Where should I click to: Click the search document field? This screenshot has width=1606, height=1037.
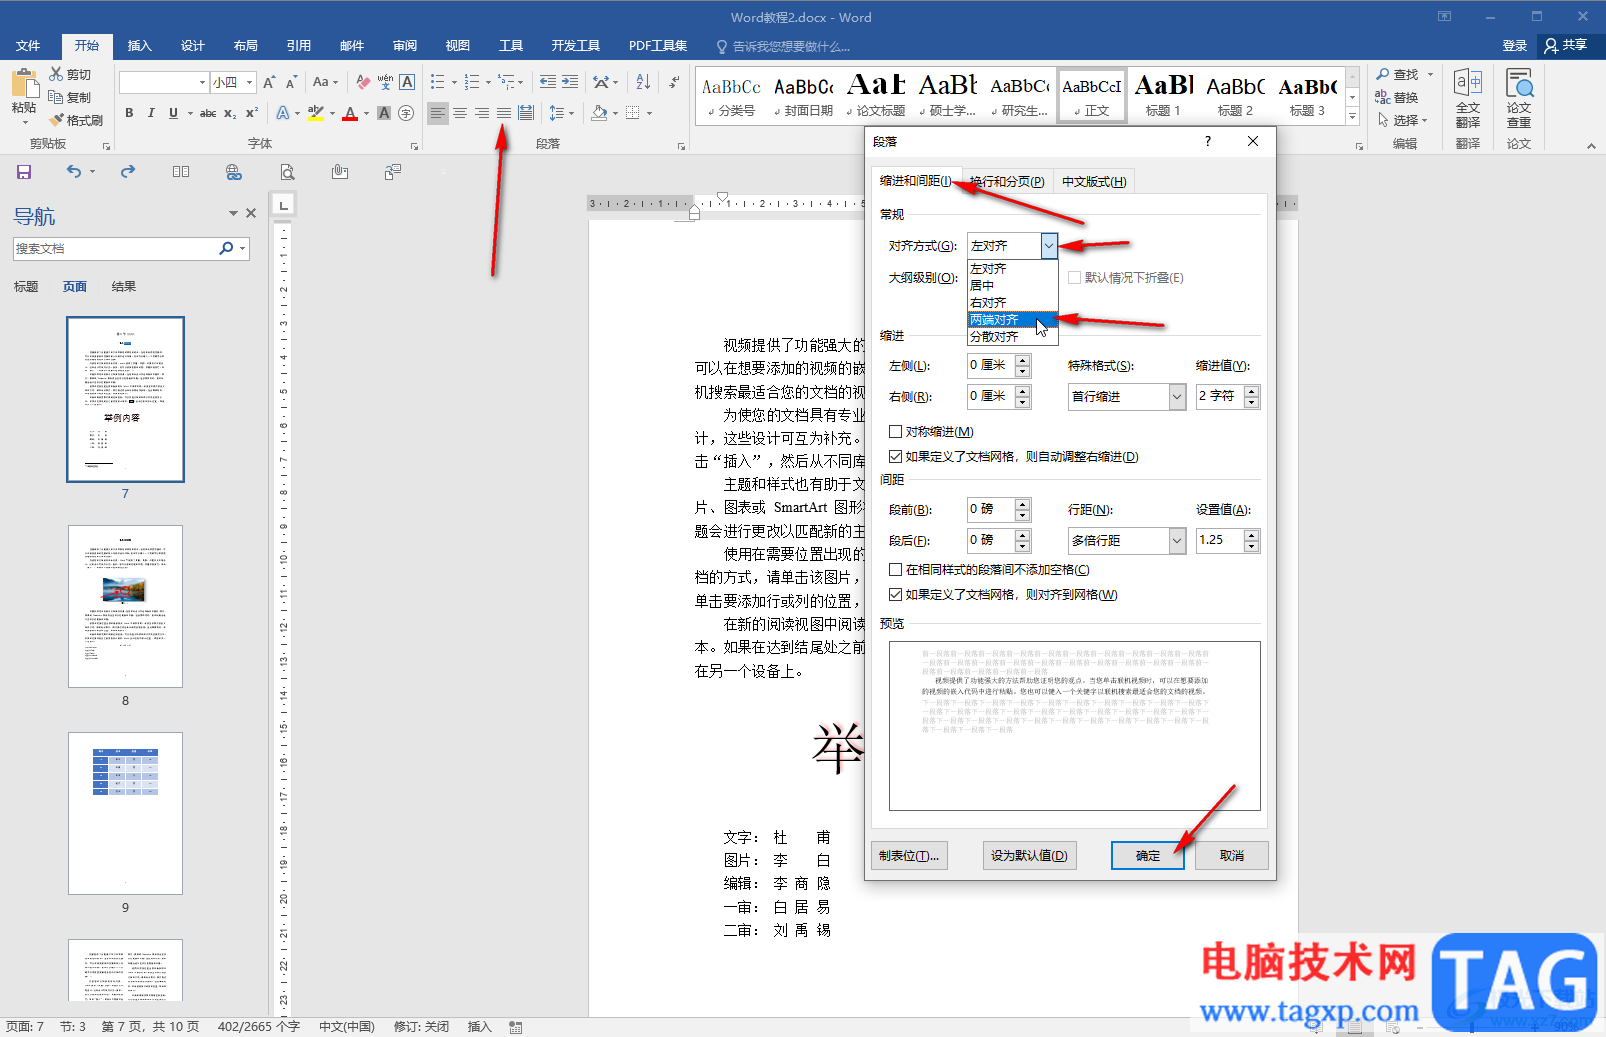point(115,248)
